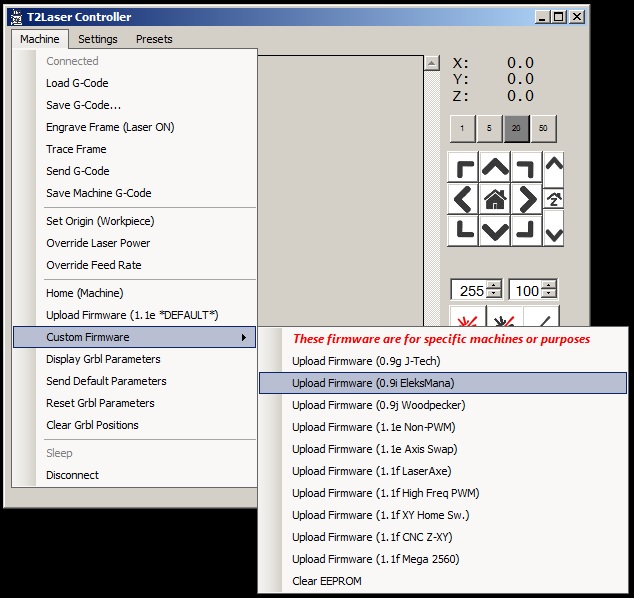Select Send Default Parameters
Image resolution: width=634 pixels, height=598 pixels.
134,381
